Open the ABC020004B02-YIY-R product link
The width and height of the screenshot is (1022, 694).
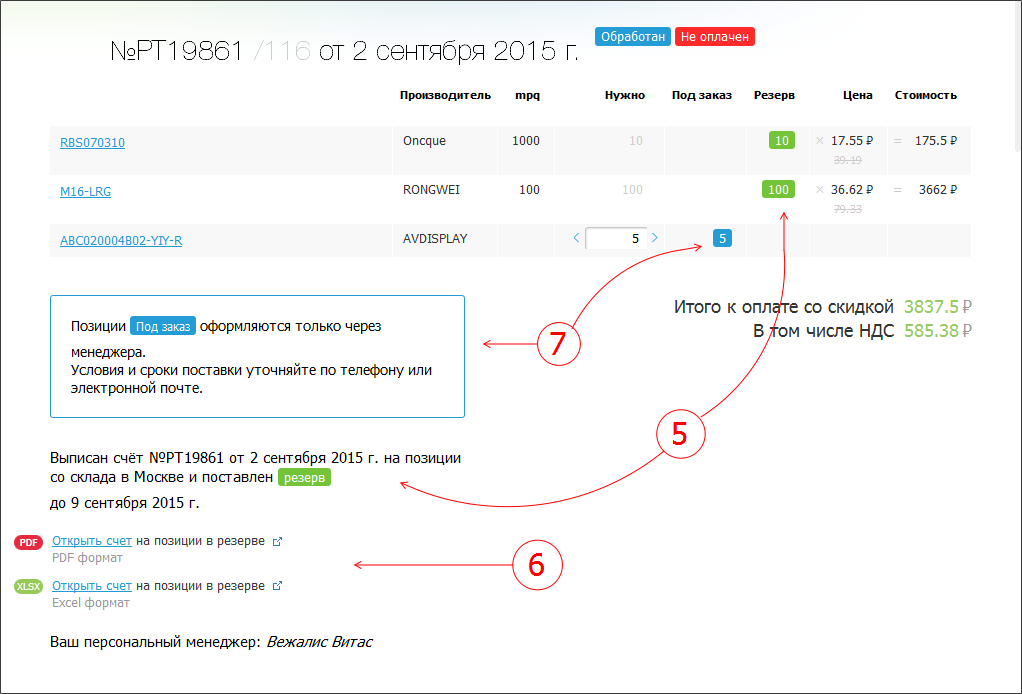point(121,240)
